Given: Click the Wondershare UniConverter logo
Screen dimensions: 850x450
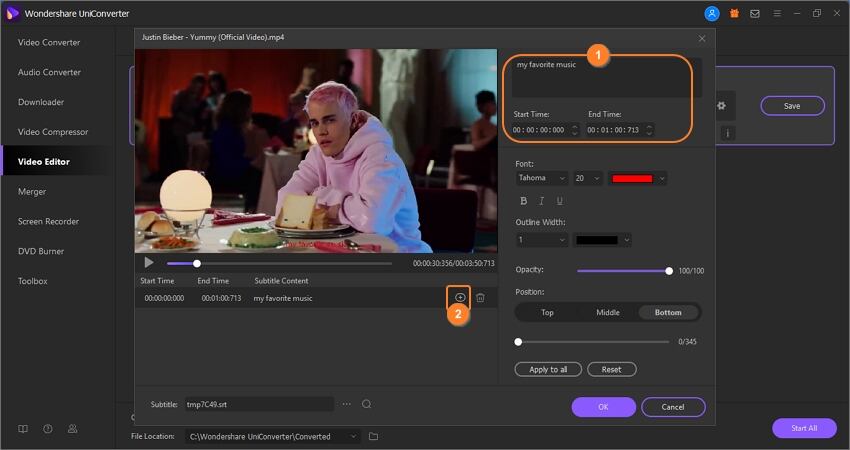Looking at the screenshot, I should point(12,13).
